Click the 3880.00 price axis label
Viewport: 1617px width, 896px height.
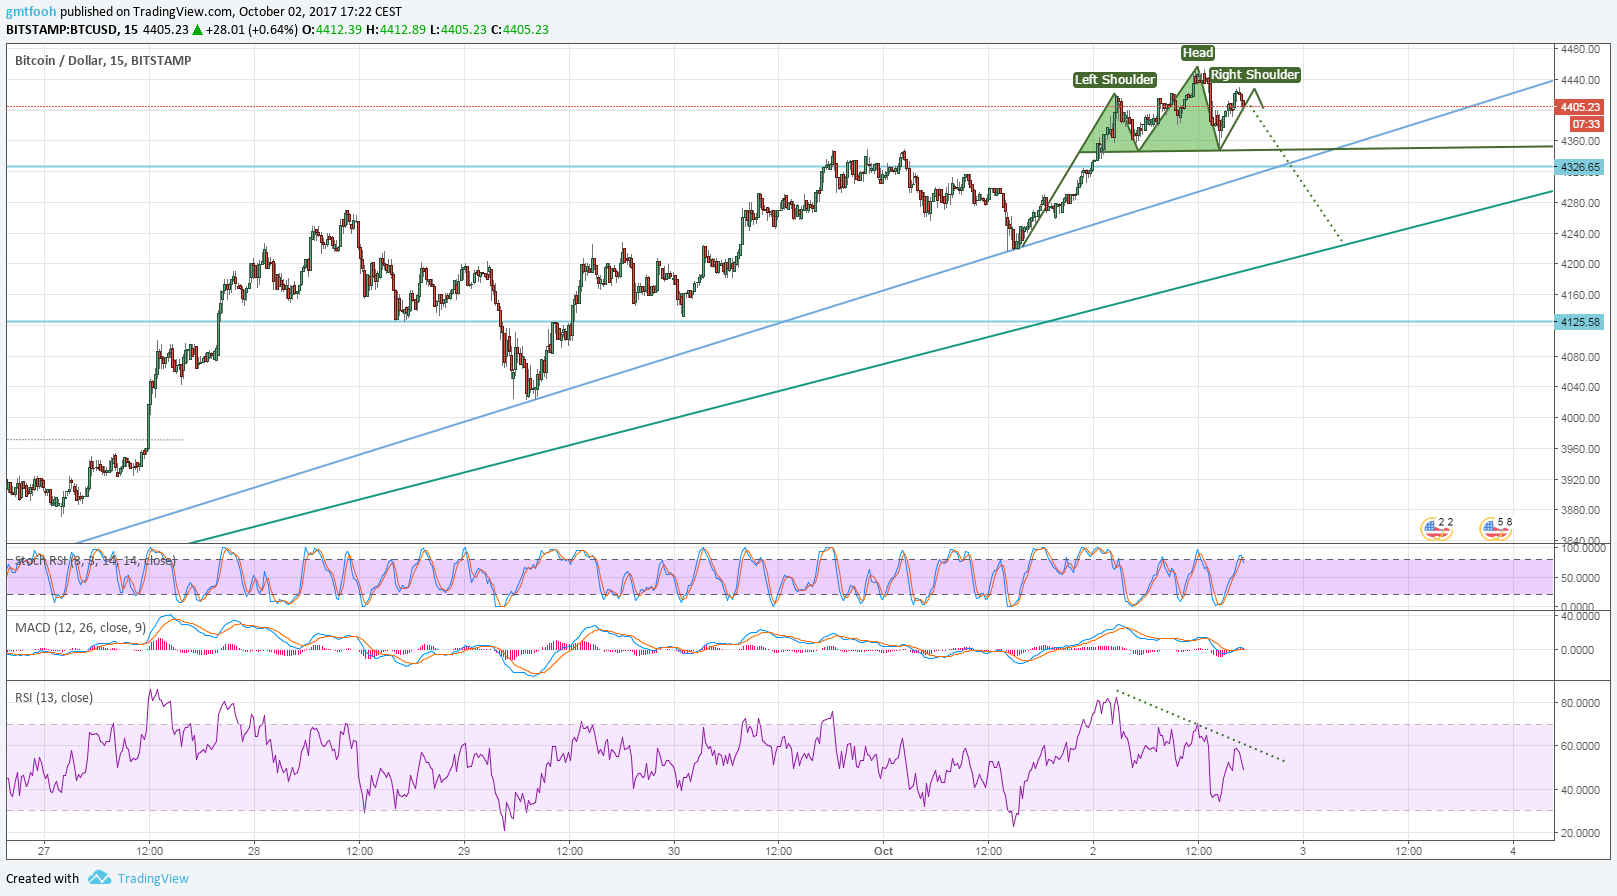[1580, 510]
